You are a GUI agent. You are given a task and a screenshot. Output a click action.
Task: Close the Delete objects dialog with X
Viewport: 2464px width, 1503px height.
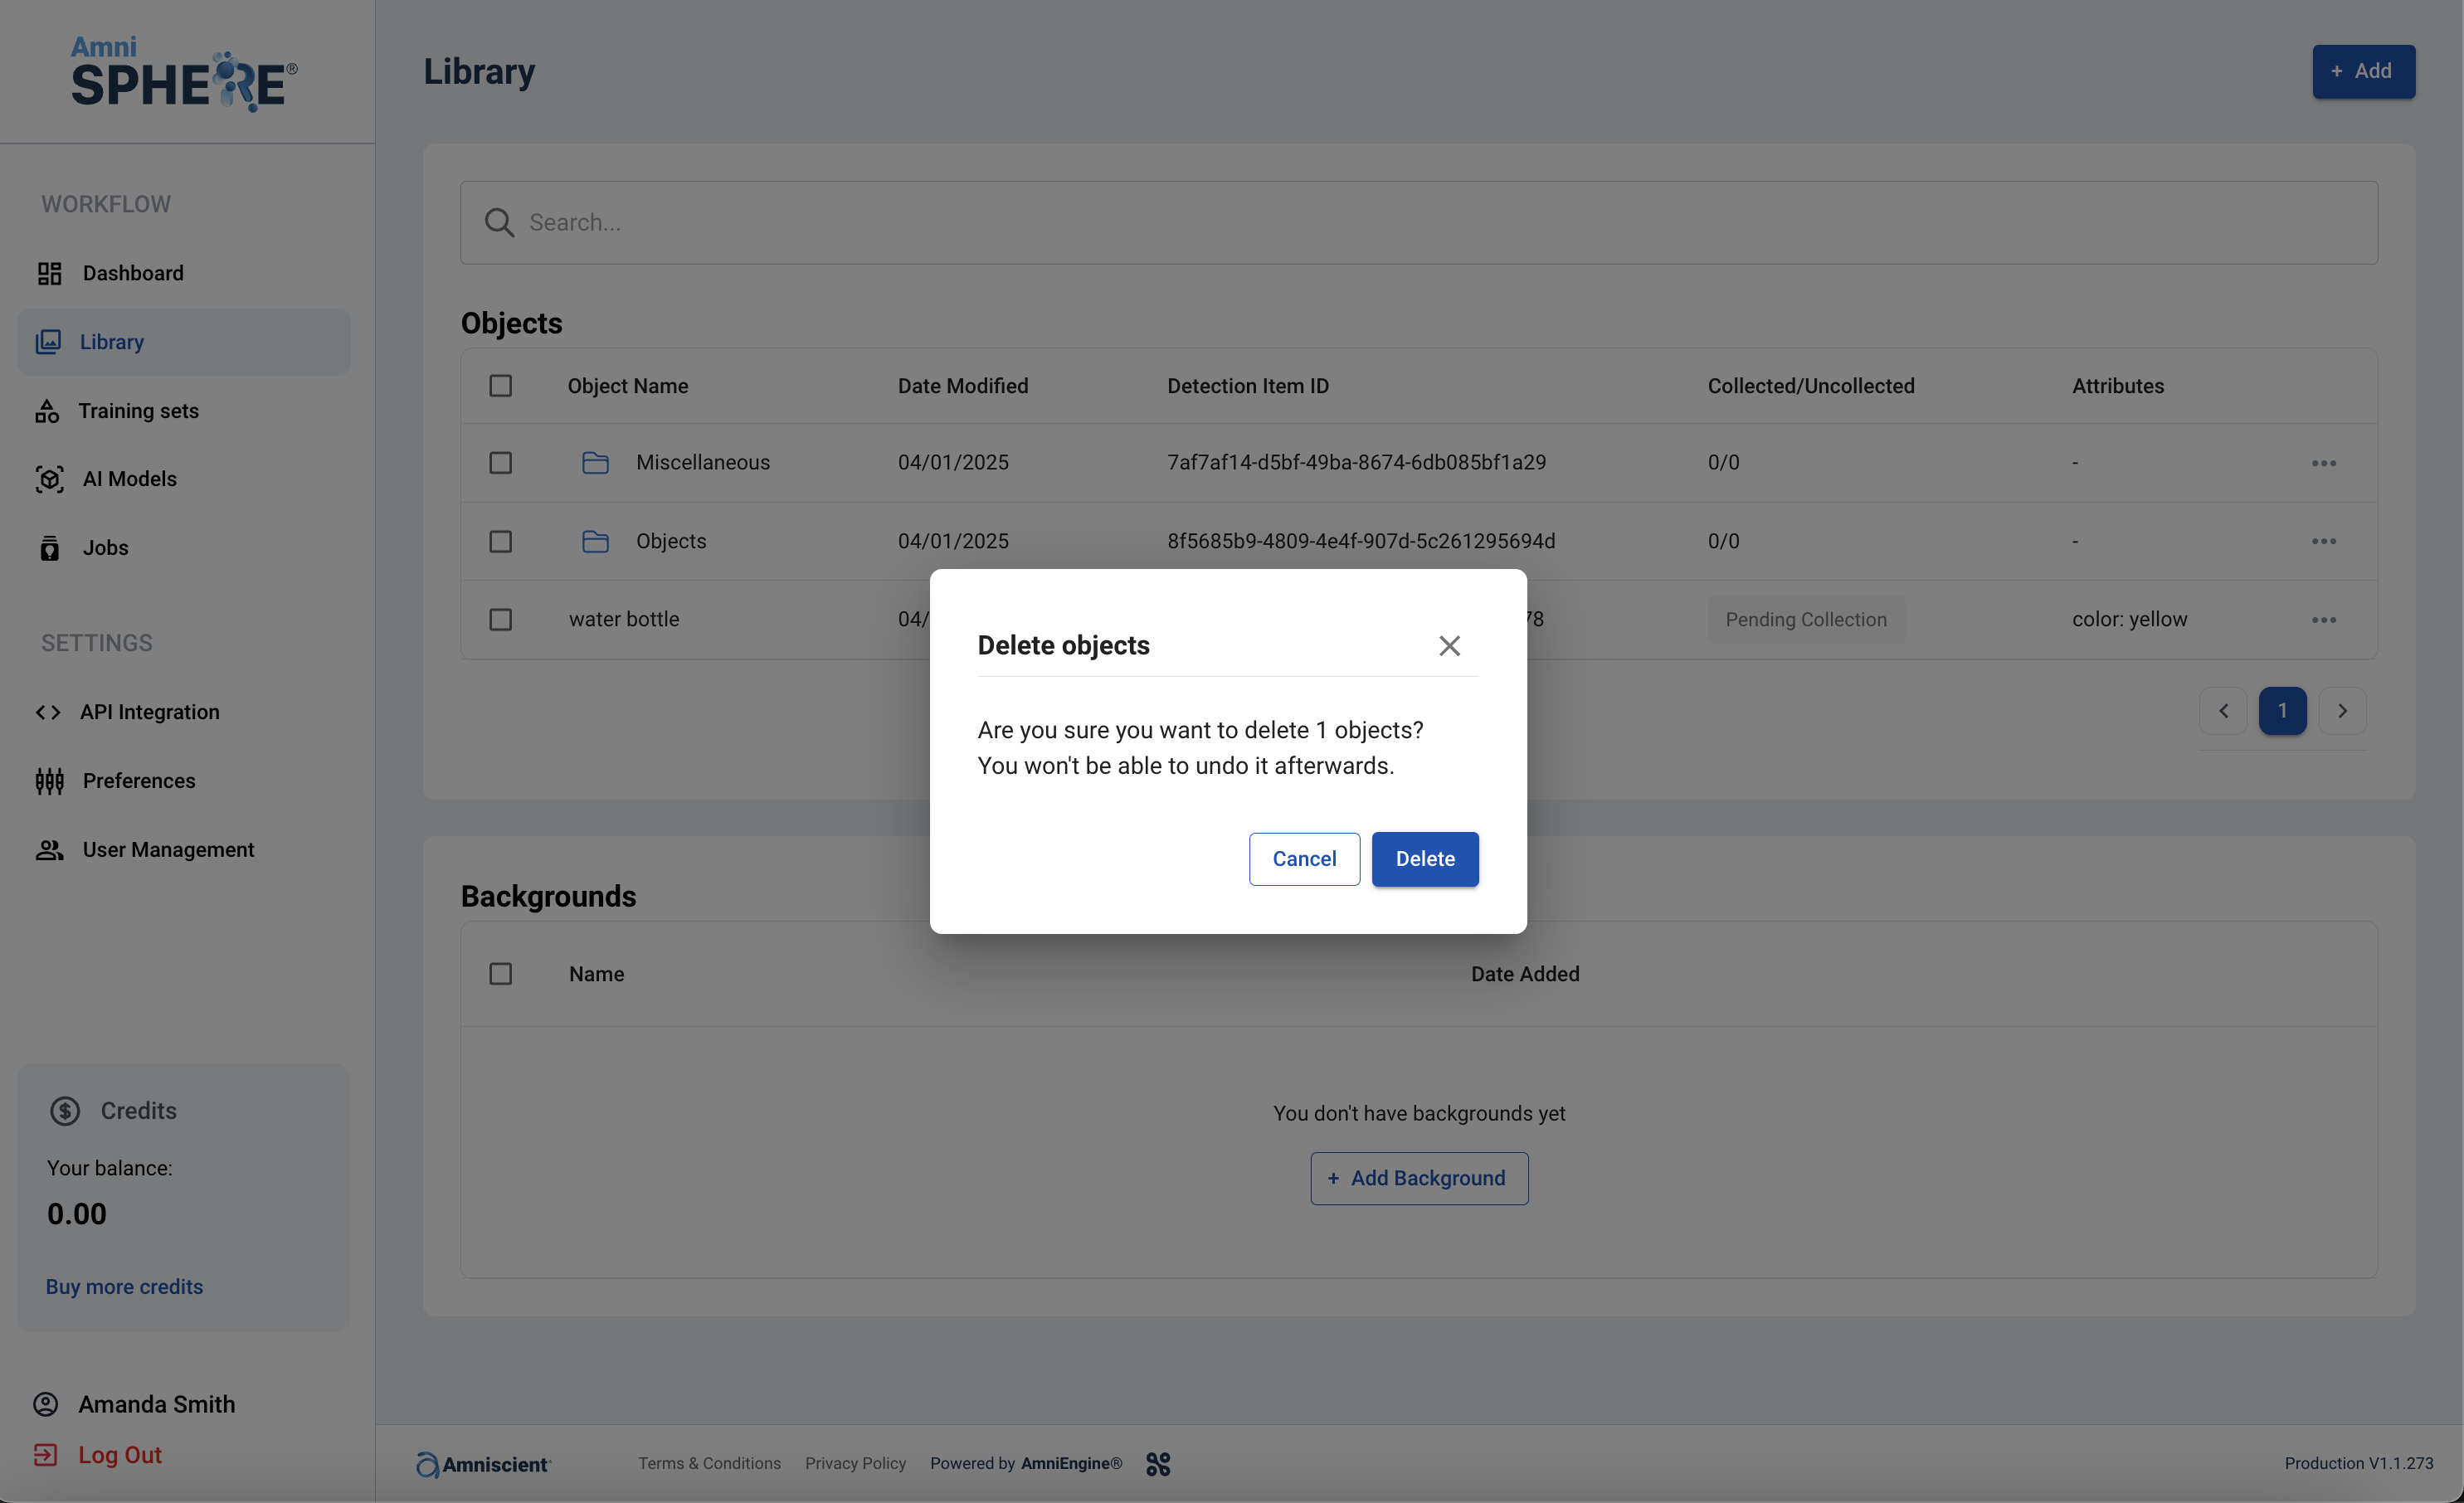click(x=1449, y=646)
